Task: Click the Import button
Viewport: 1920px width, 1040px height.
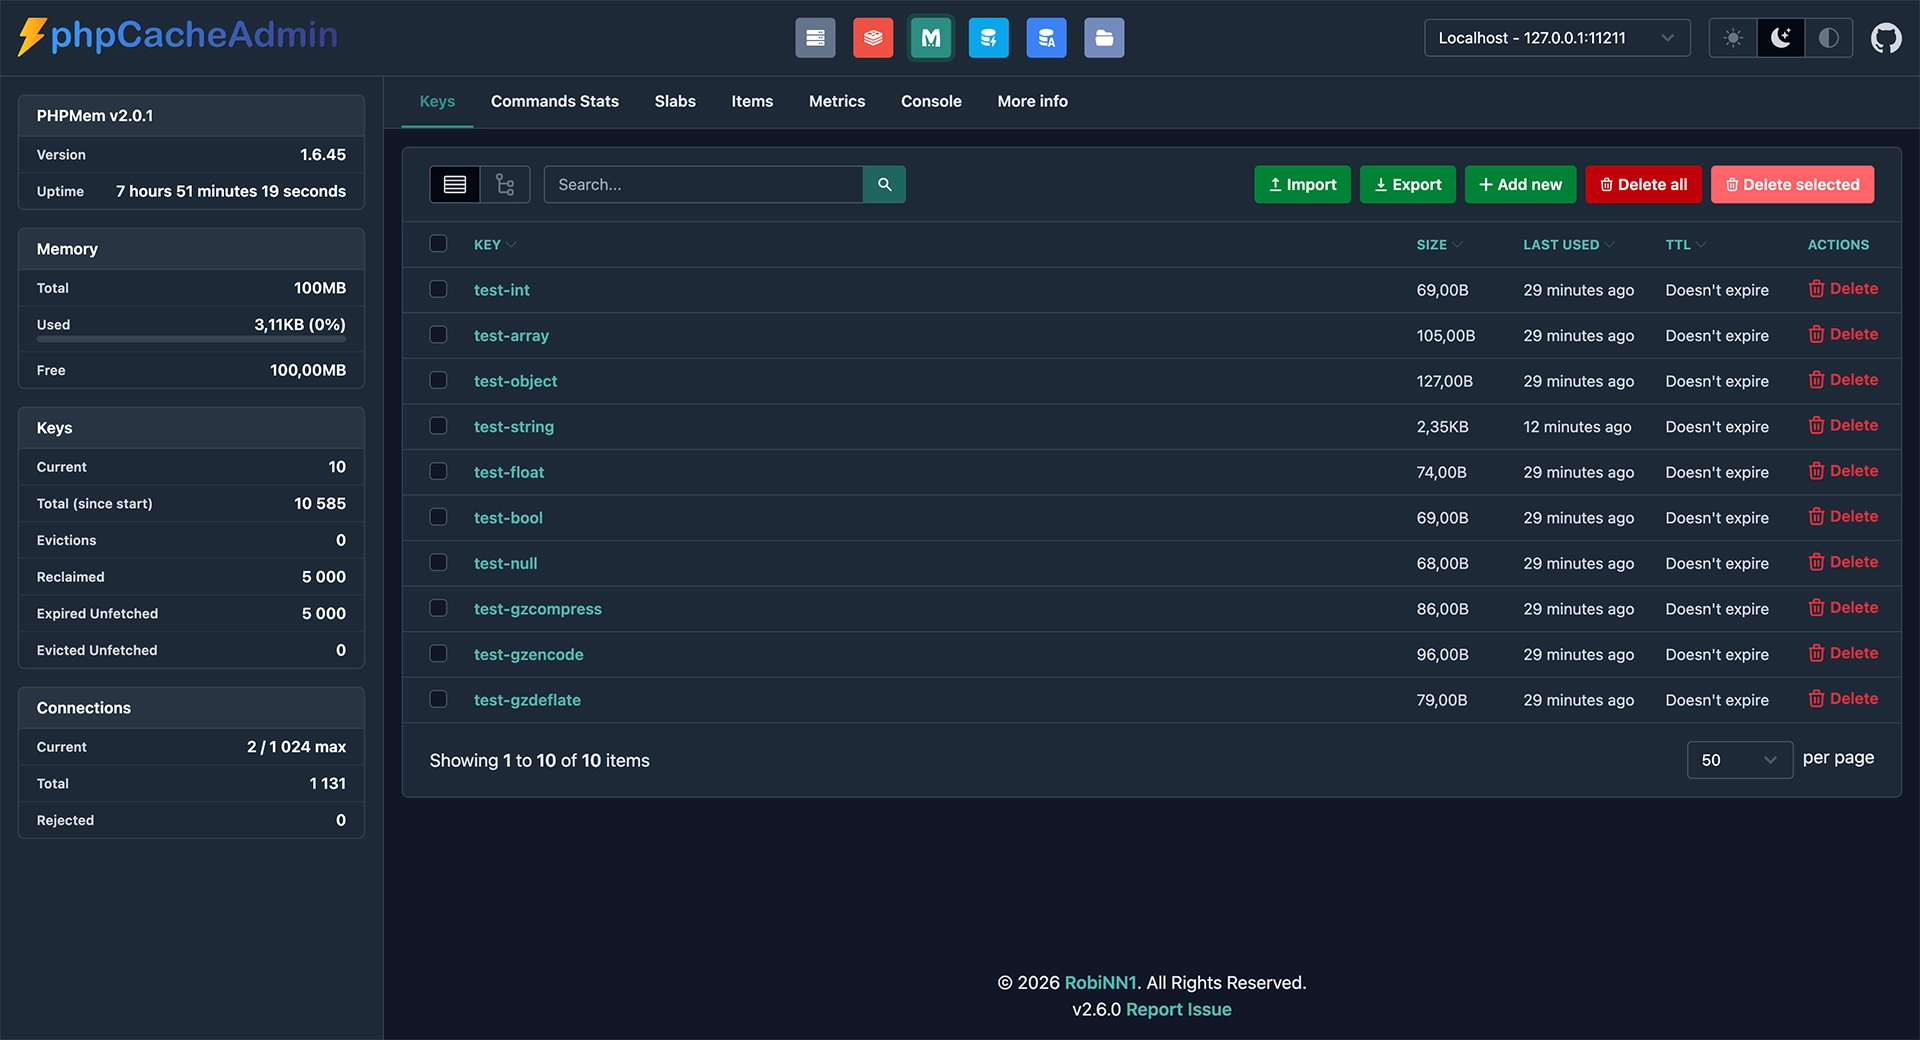Action: point(1302,185)
